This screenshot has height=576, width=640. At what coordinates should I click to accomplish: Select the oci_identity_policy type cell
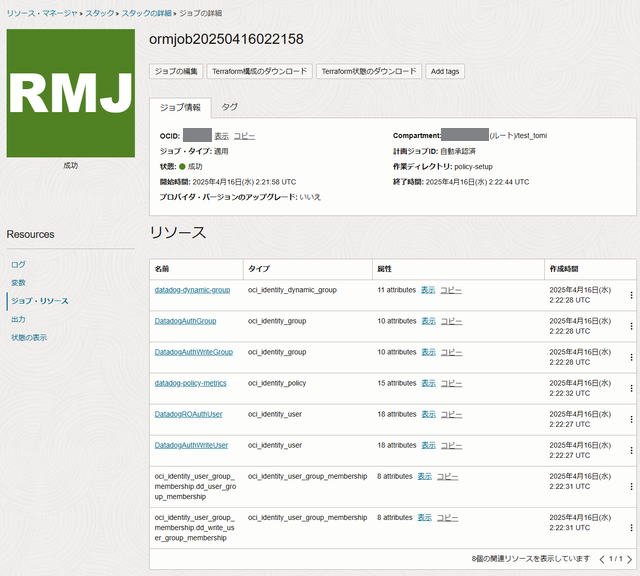277,383
